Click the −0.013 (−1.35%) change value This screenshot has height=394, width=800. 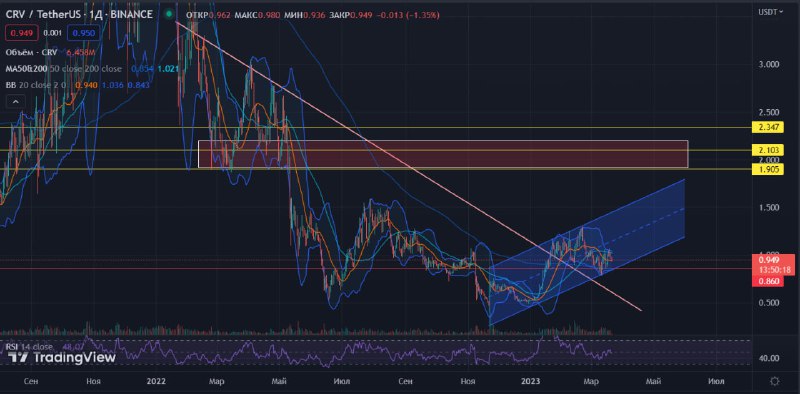408,15
